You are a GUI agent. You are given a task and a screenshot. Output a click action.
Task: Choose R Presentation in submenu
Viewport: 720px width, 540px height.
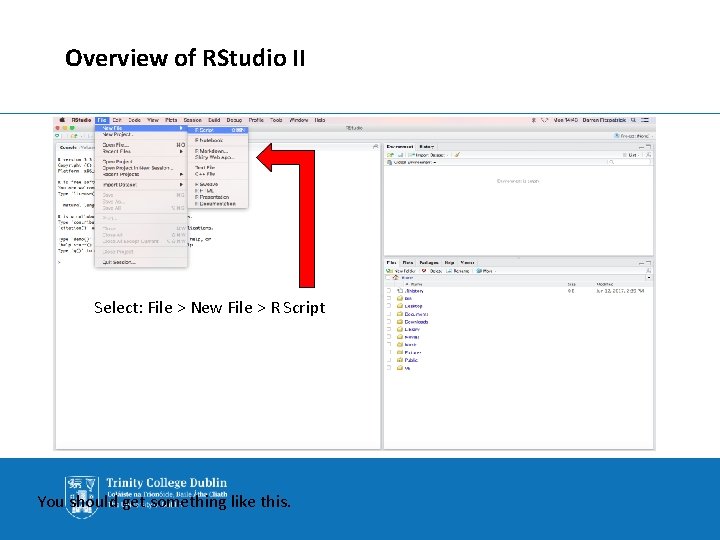[x=218, y=197]
